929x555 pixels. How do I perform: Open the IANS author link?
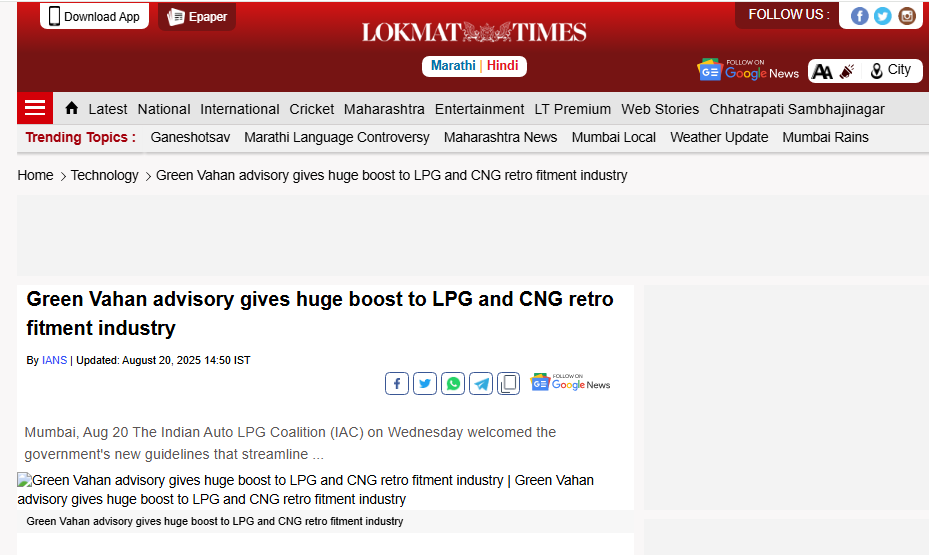pyautogui.click(x=54, y=360)
